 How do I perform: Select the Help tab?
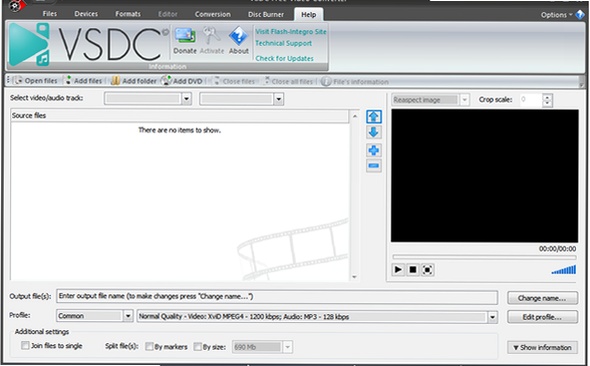(x=309, y=15)
